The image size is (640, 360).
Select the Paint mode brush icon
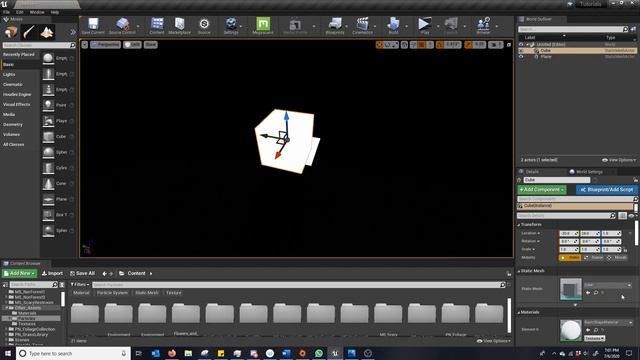(29, 32)
